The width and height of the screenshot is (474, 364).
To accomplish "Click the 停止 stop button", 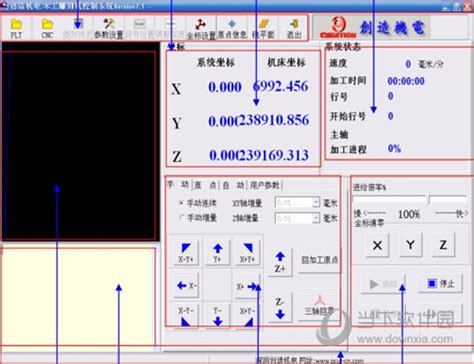I will click(440, 284).
